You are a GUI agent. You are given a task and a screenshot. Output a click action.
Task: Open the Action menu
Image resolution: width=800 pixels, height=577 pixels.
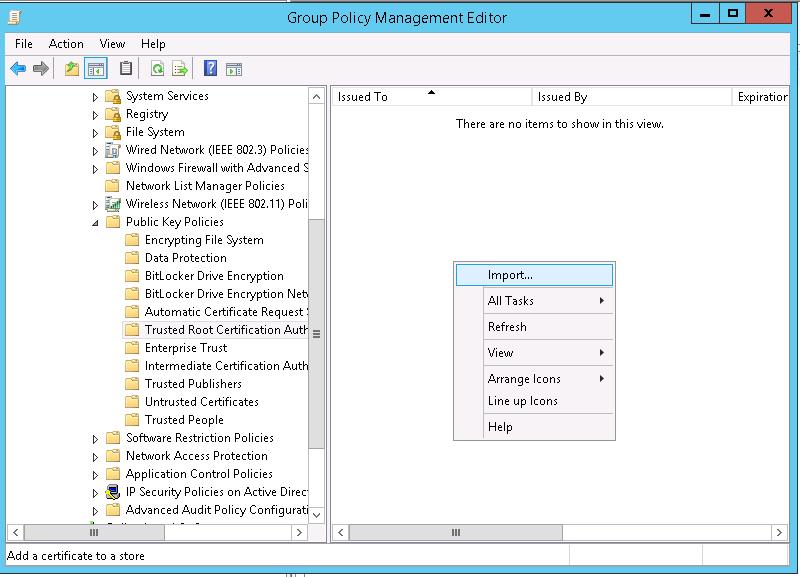coord(65,43)
